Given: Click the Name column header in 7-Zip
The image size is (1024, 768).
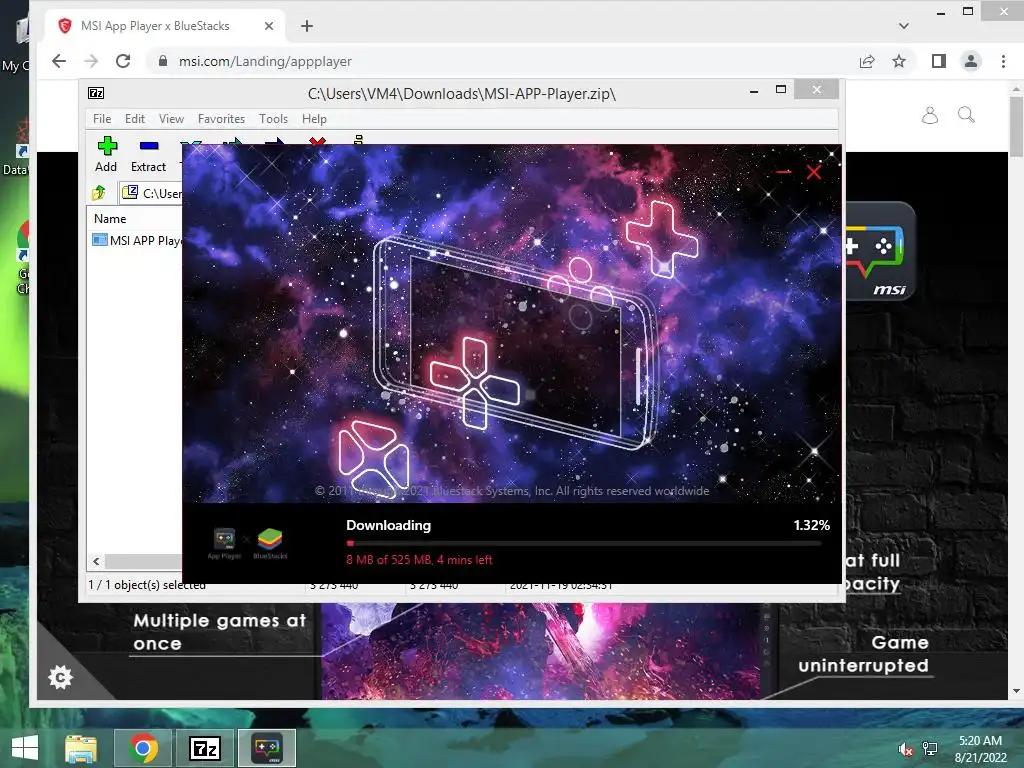Looking at the screenshot, I should (110, 219).
